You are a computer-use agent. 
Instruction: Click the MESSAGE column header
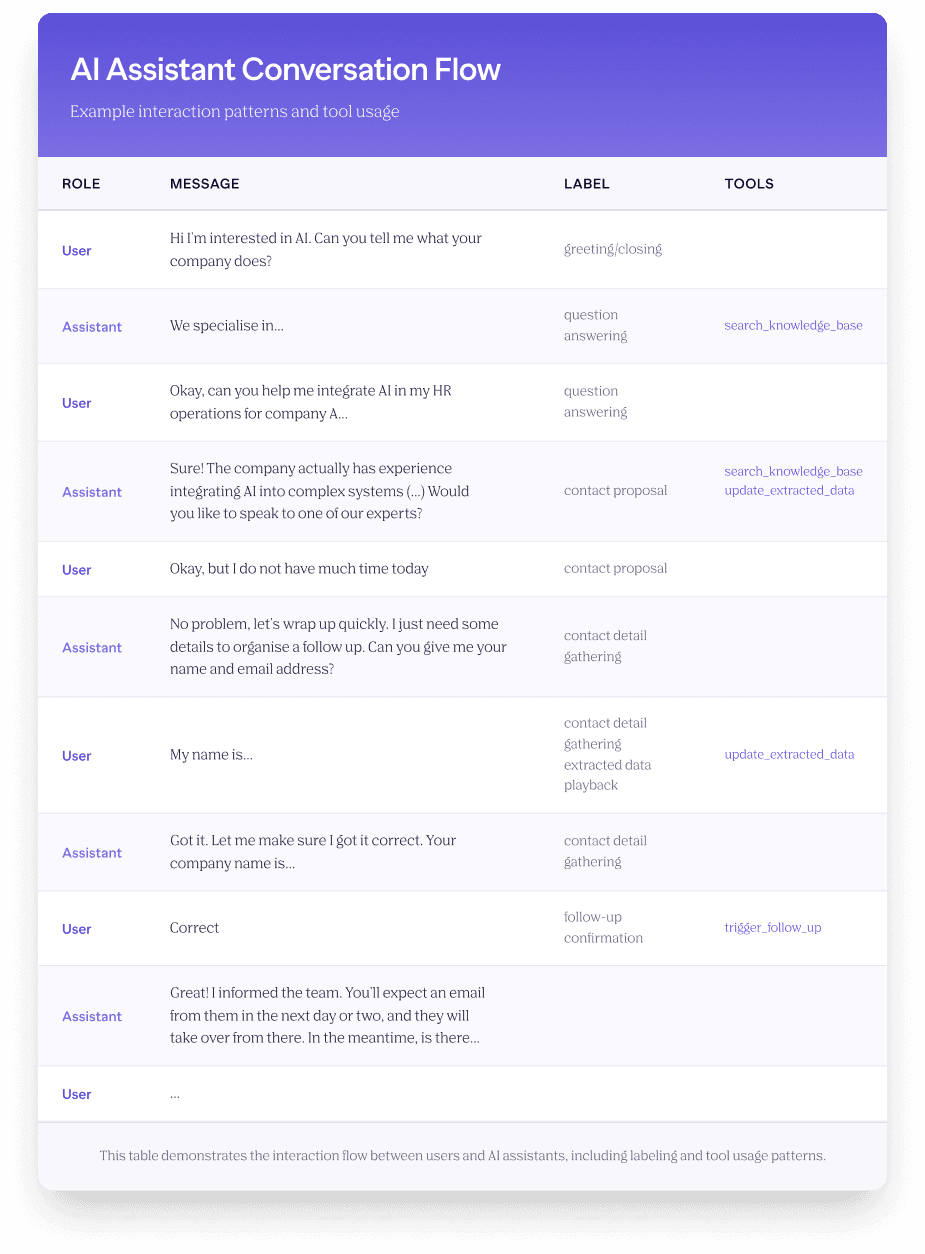point(205,184)
